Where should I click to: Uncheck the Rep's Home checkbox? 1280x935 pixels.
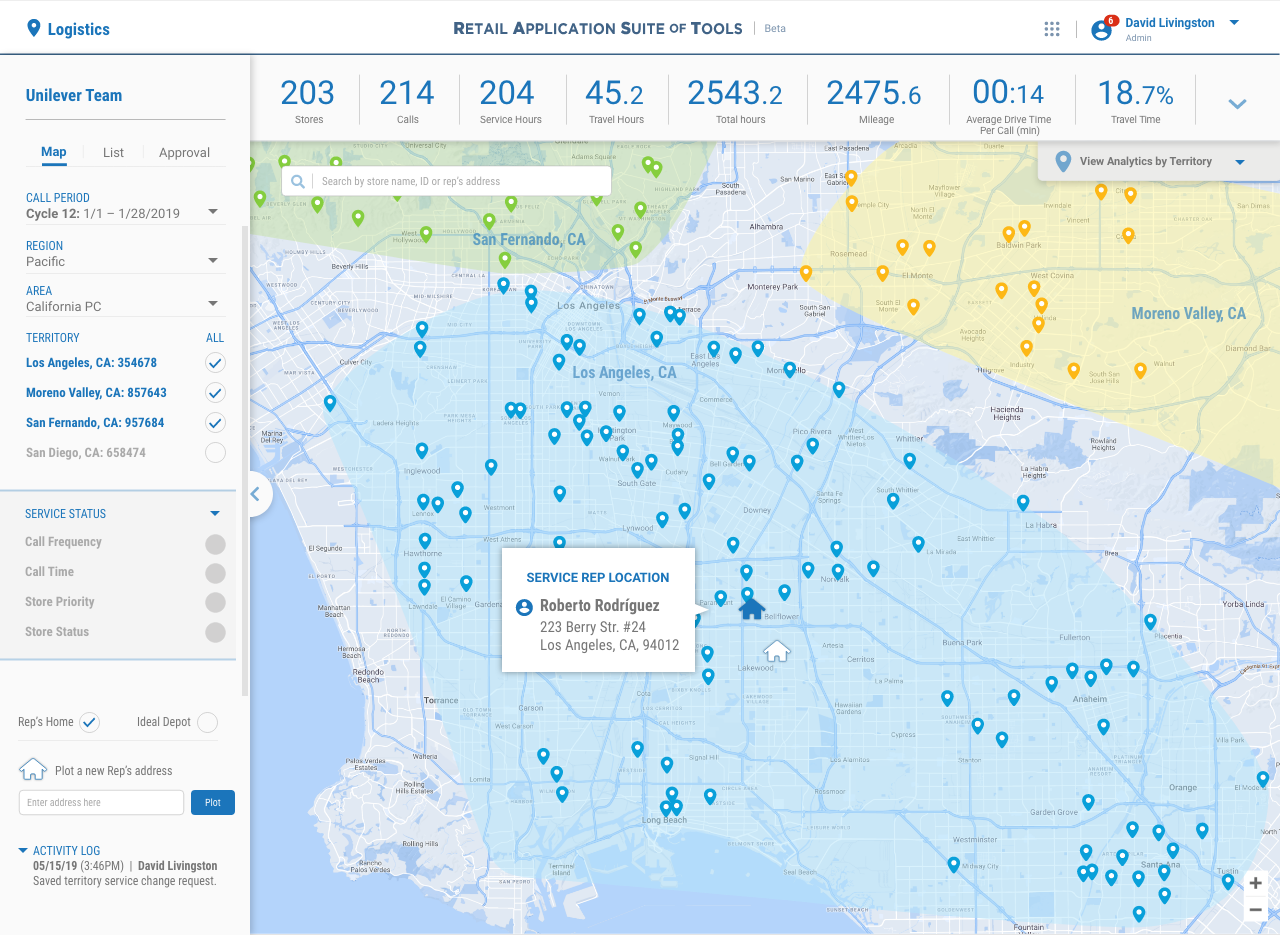coord(89,722)
